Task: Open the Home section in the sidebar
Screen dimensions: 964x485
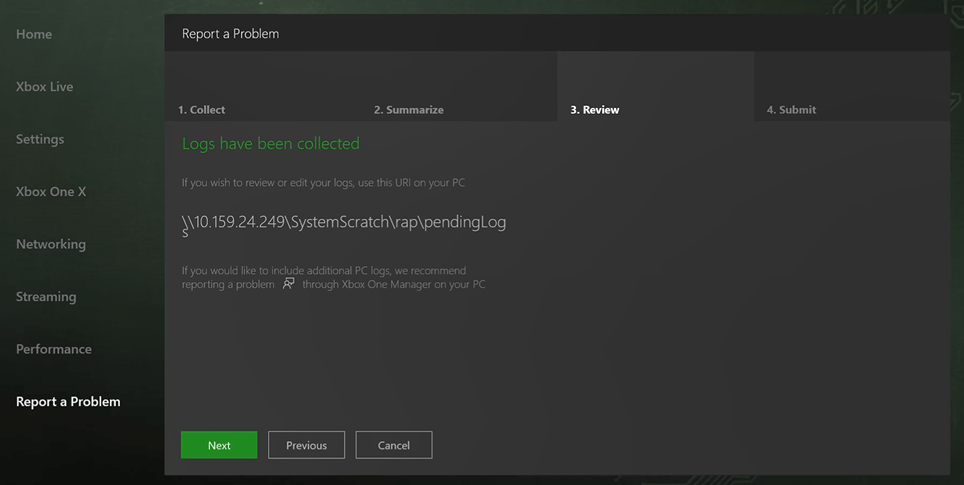Action: click(34, 34)
